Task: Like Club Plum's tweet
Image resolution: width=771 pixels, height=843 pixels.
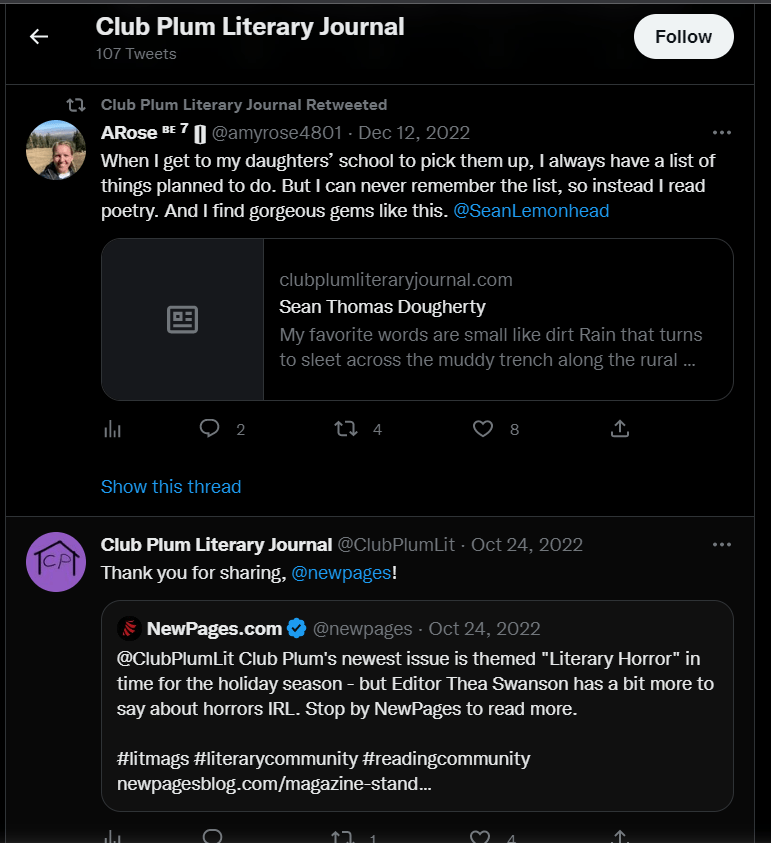Action: pos(480,836)
